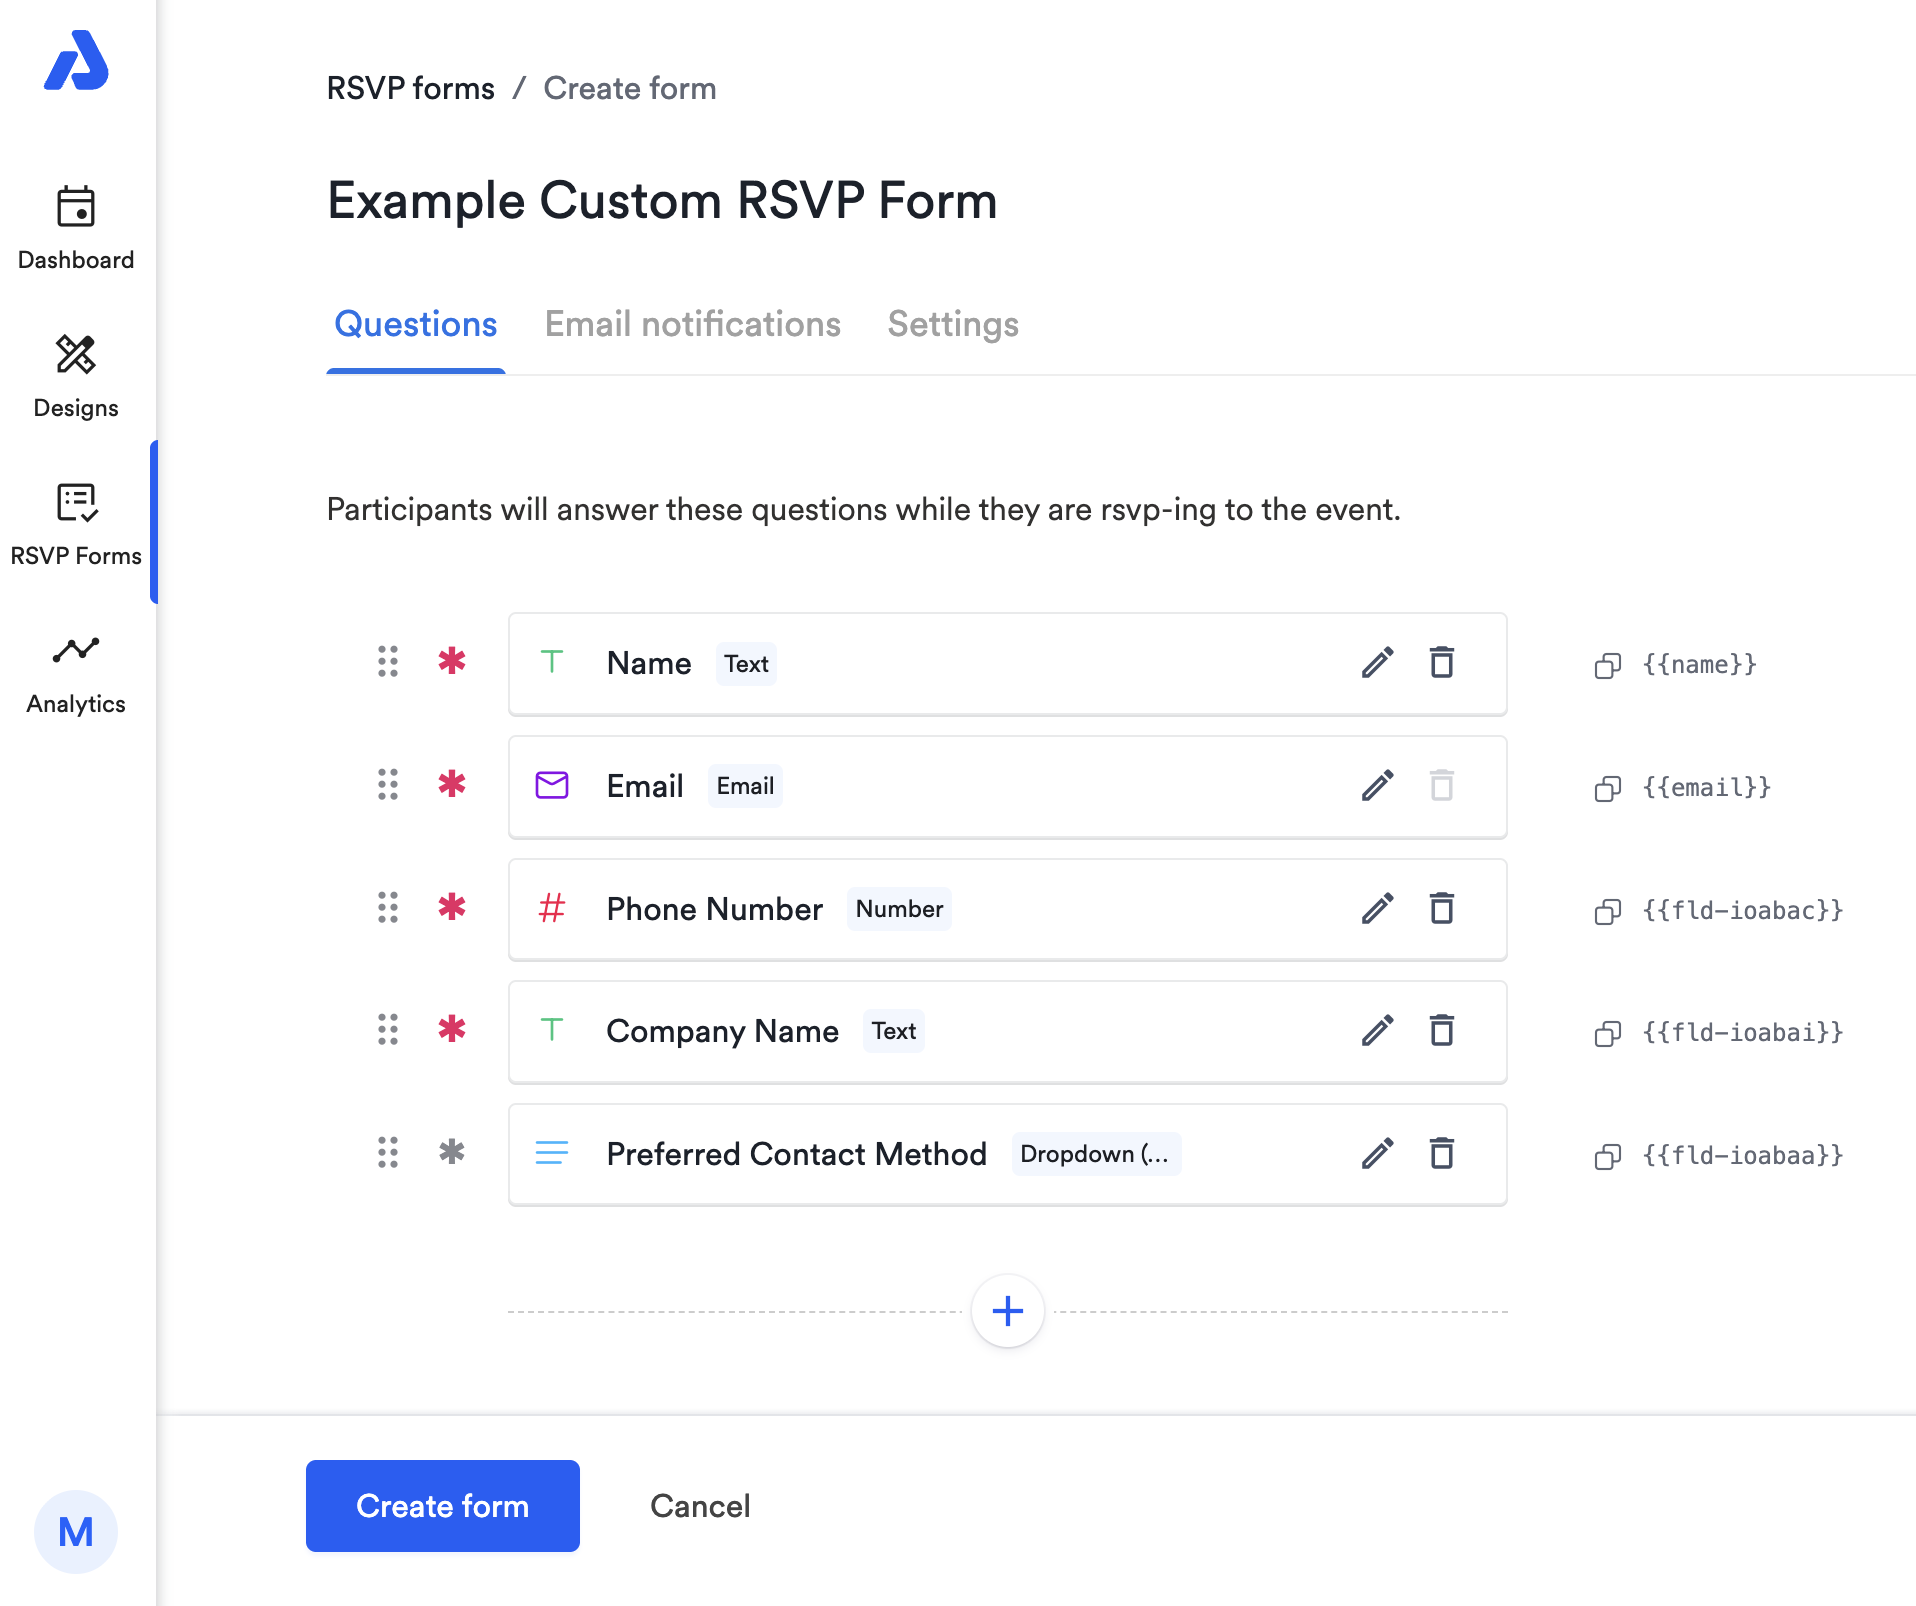Viewport: 1916px width, 1606px height.
Task: Open the user profile avatar
Action: click(76, 1531)
